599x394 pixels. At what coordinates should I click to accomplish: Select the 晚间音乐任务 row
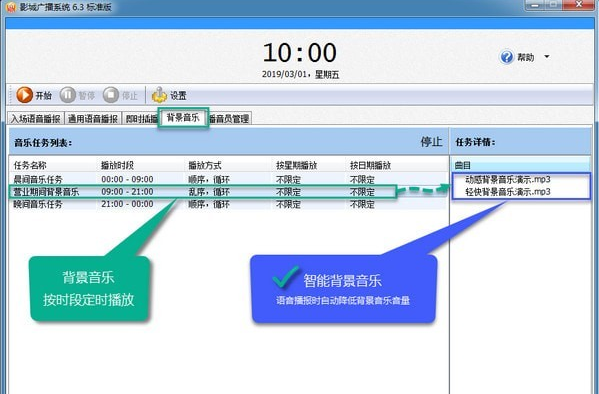(x=227, y=204)
